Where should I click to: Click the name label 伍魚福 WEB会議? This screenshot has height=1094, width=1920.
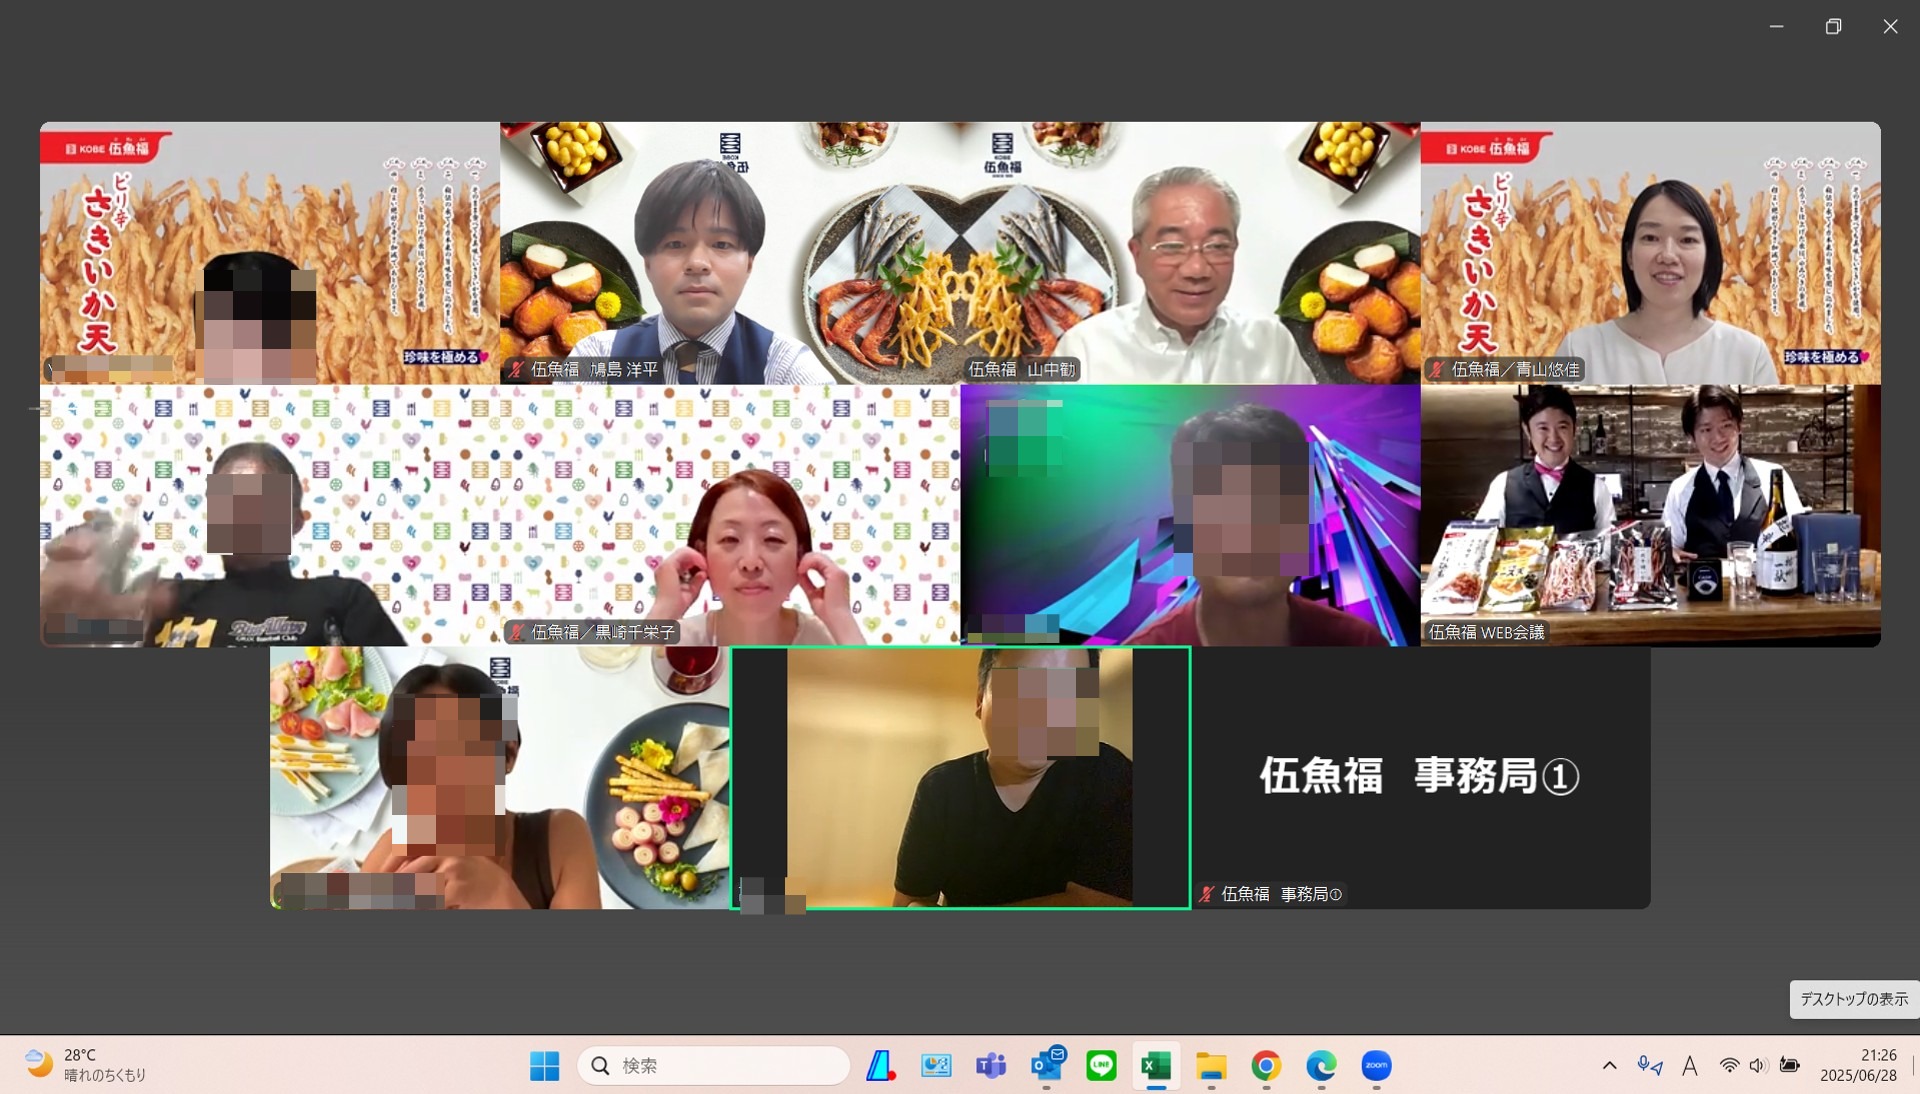pyautogui.click(x=1486, y=633)
